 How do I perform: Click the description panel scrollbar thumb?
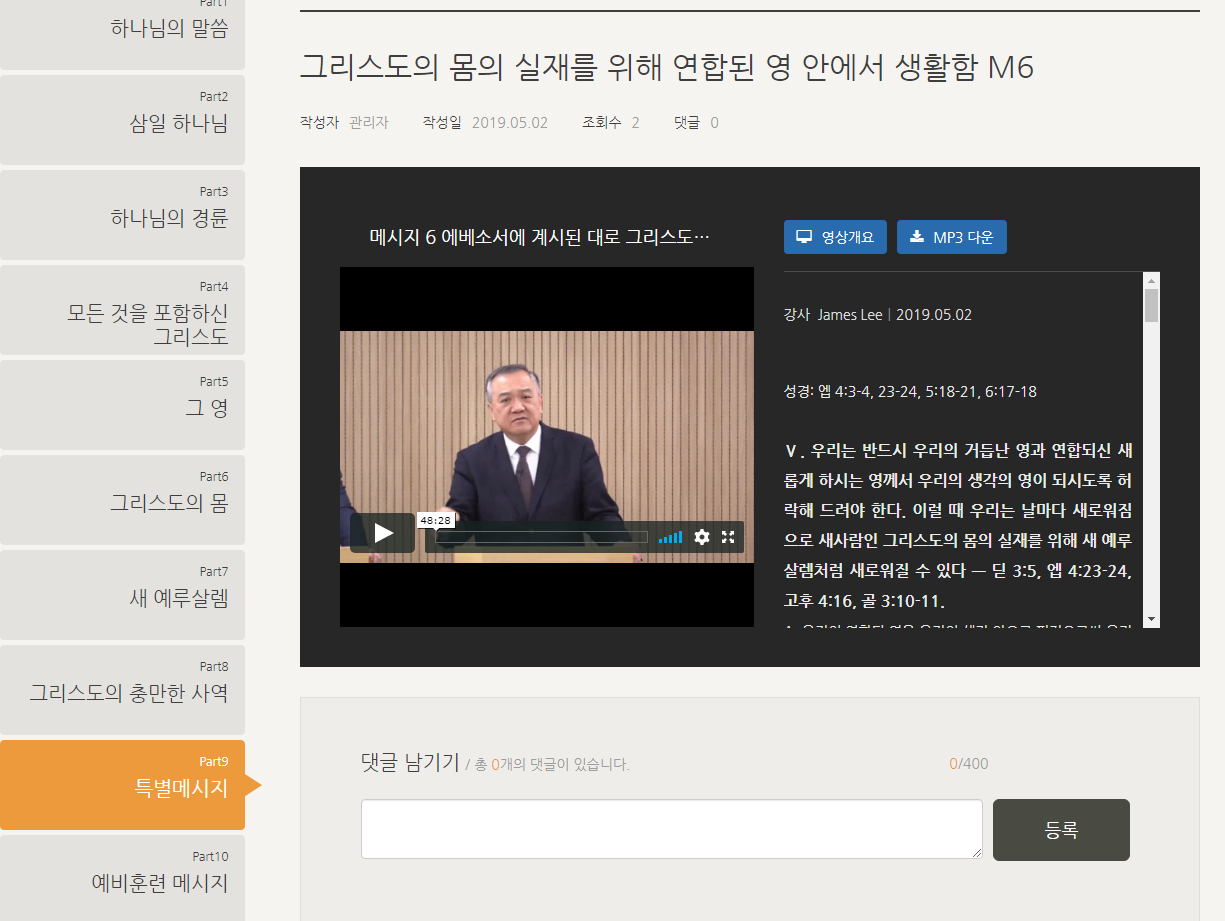pyautogui.click(x=1151, y=305)
